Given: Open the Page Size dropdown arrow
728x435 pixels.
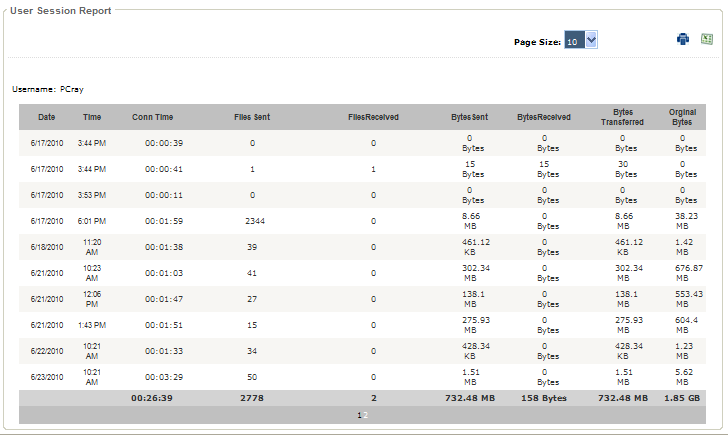Looking at the screenshot, I should point(591,40).
